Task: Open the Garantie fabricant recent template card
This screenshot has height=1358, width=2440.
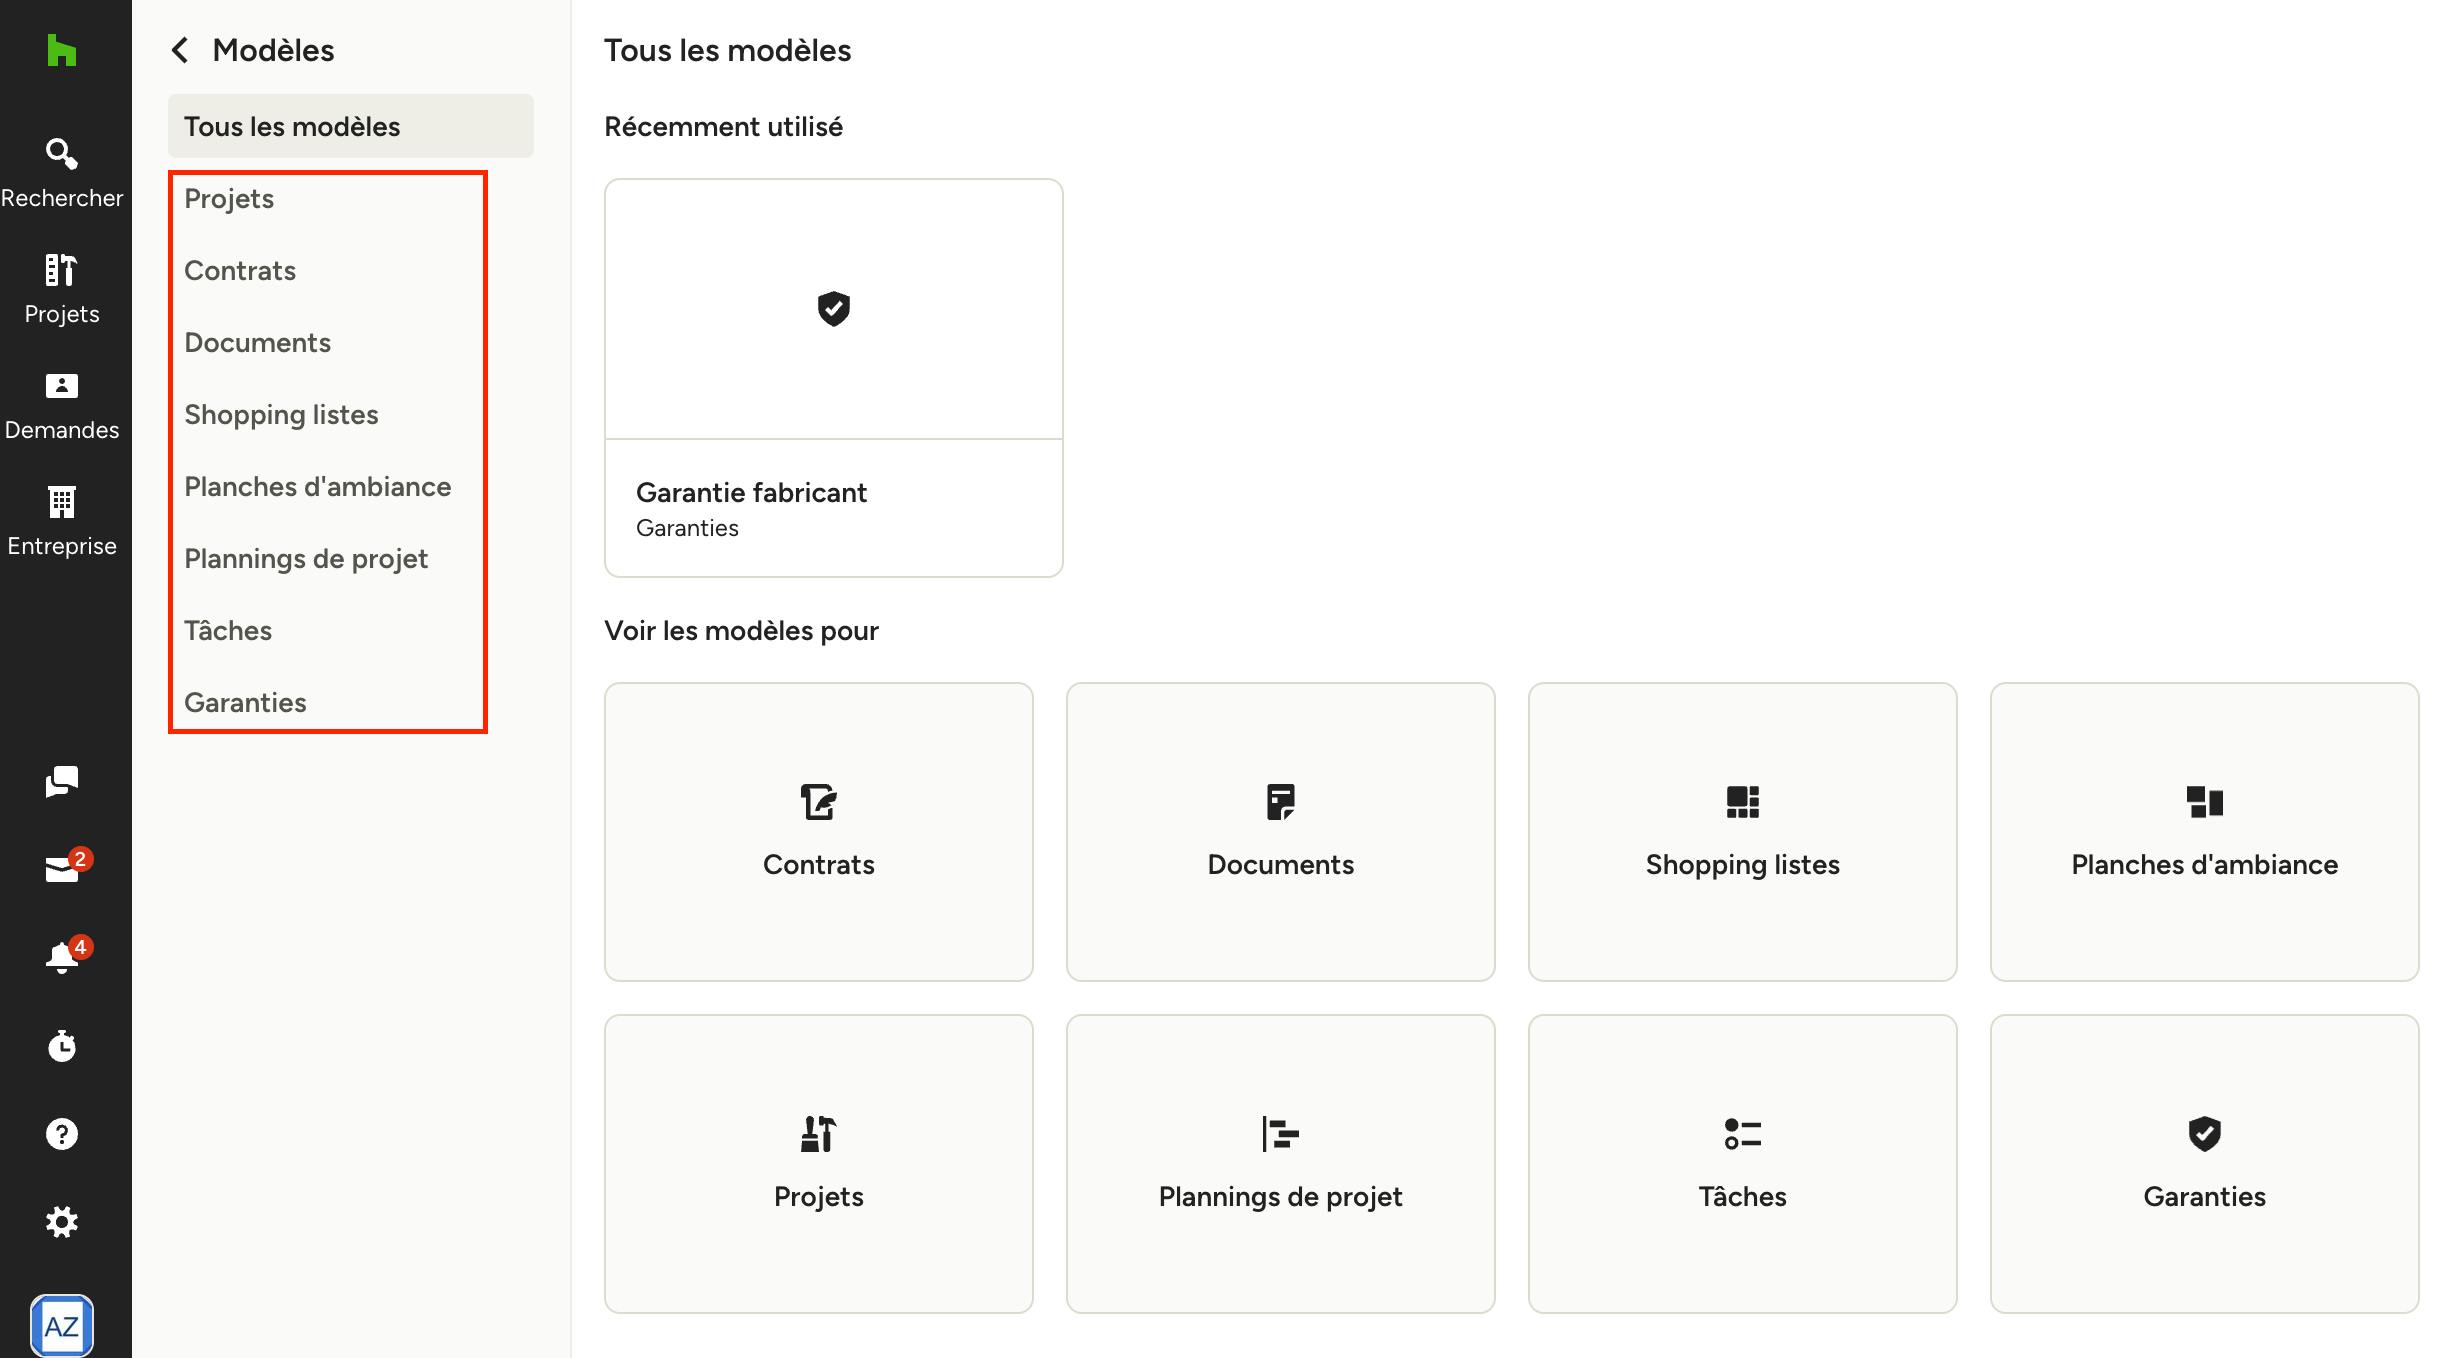Action: [834, 378]
